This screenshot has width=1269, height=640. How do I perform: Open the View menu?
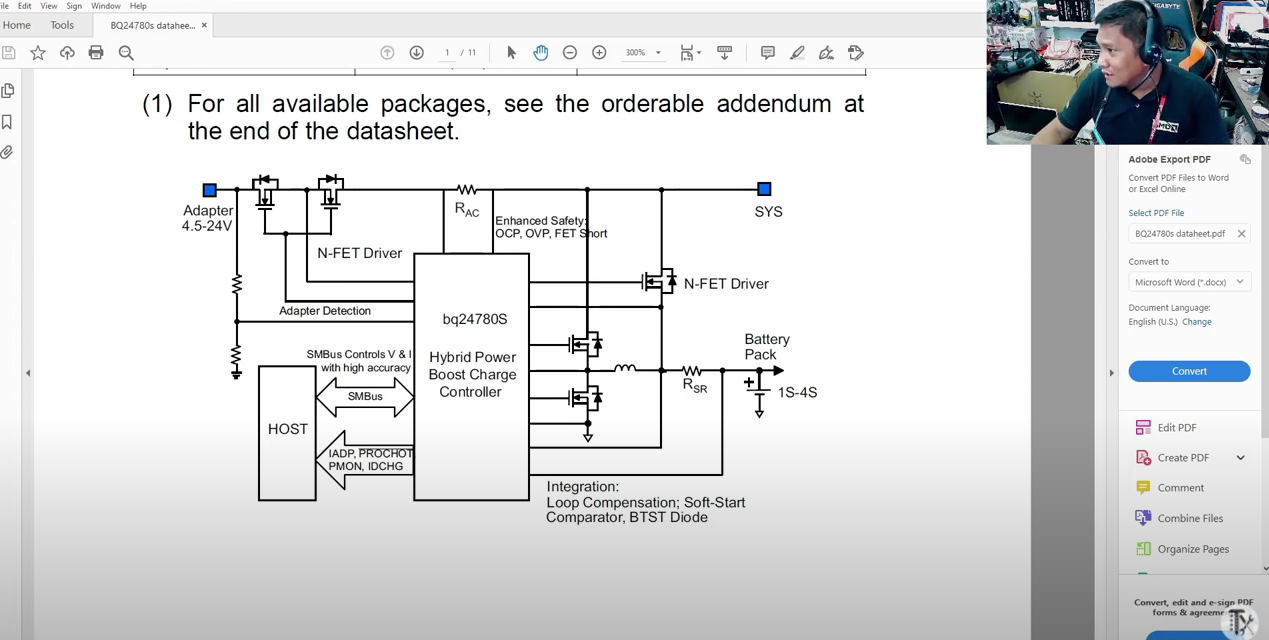49,6
